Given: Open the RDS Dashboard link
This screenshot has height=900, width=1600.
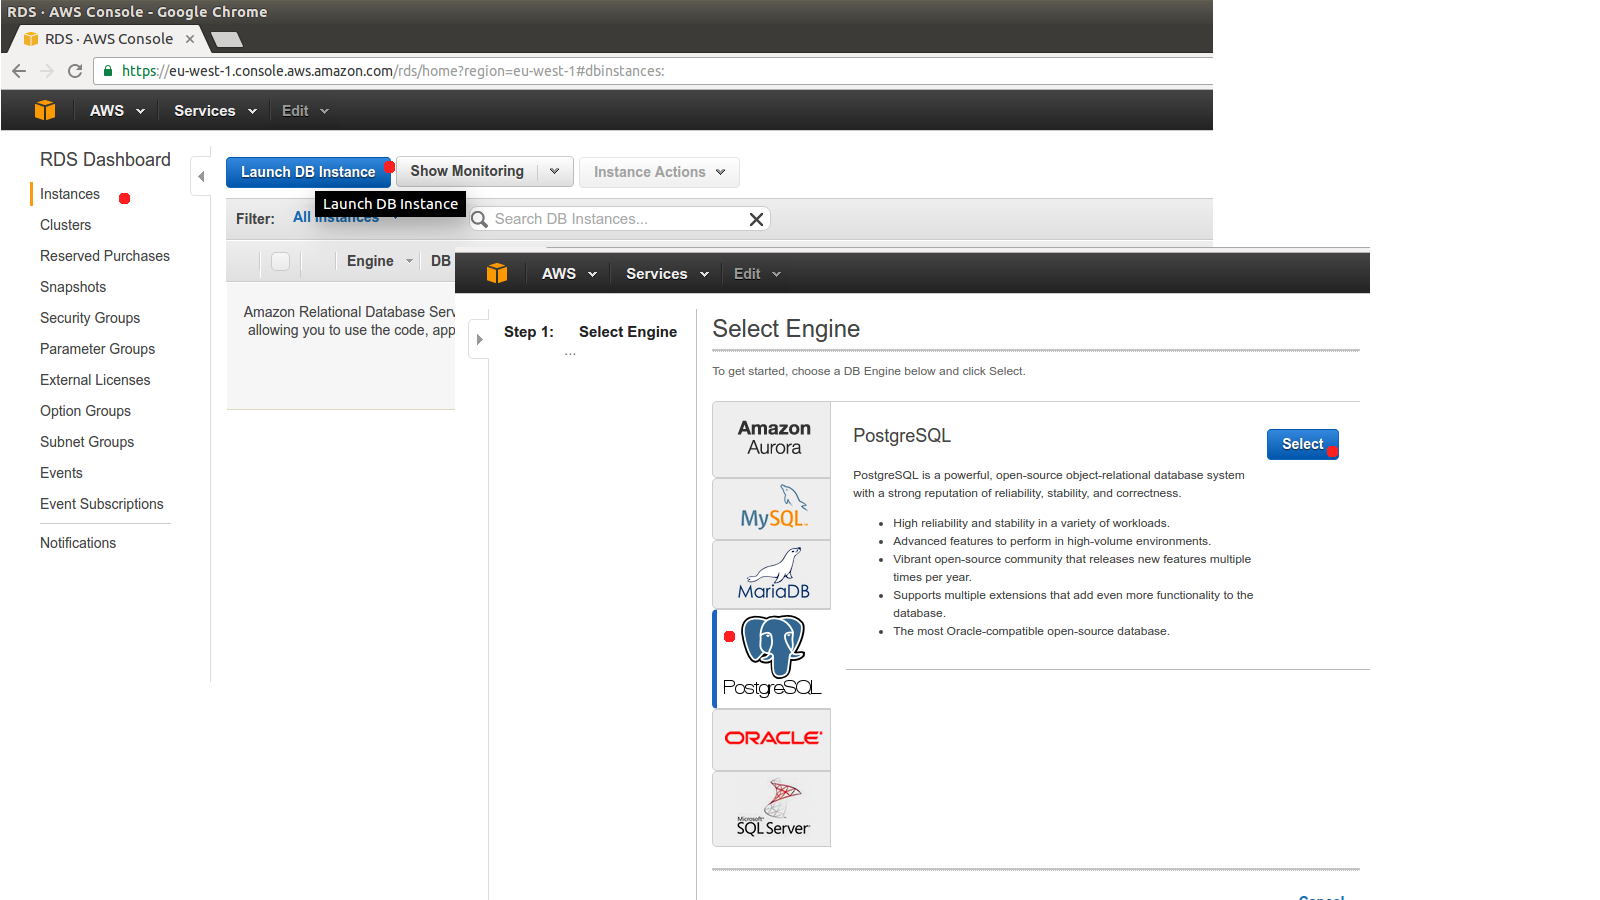Looking at the screenshot, I should 105,160.
